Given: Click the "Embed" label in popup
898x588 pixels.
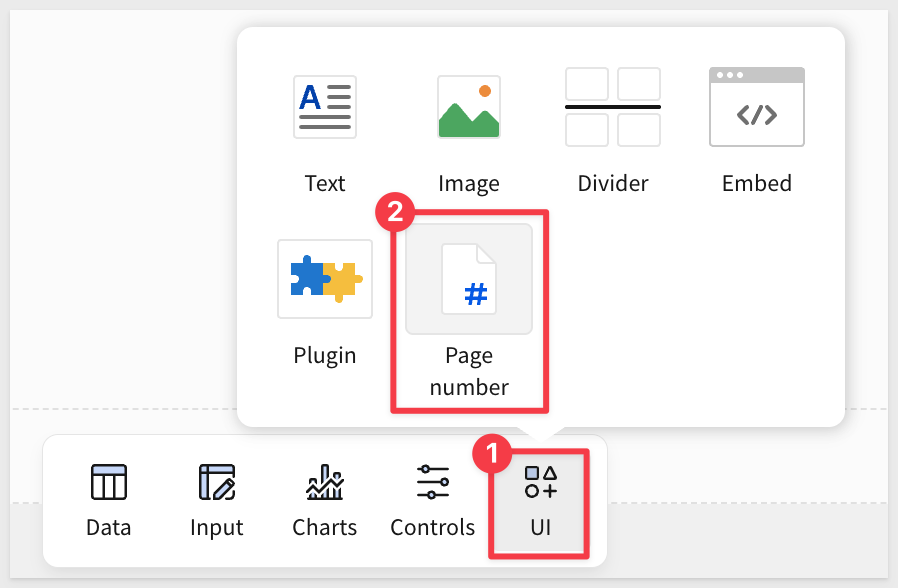Looking at the screenshot, I should (x=756, y=184).
